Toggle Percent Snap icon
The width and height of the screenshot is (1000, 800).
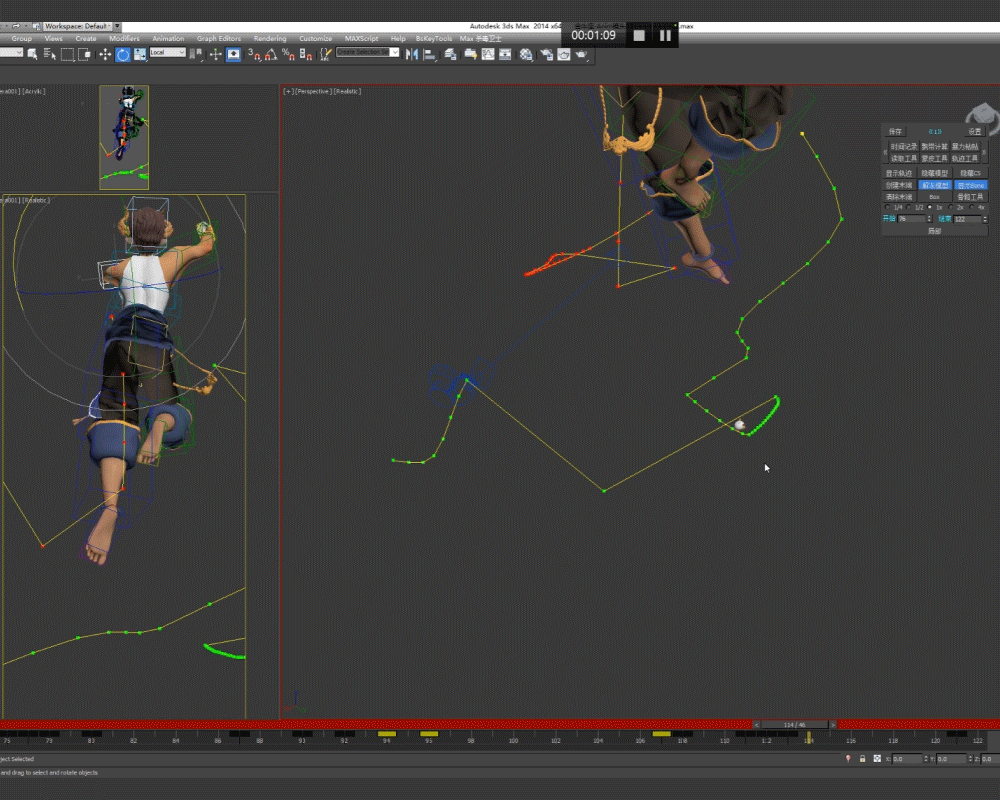[x=288, y=55]
